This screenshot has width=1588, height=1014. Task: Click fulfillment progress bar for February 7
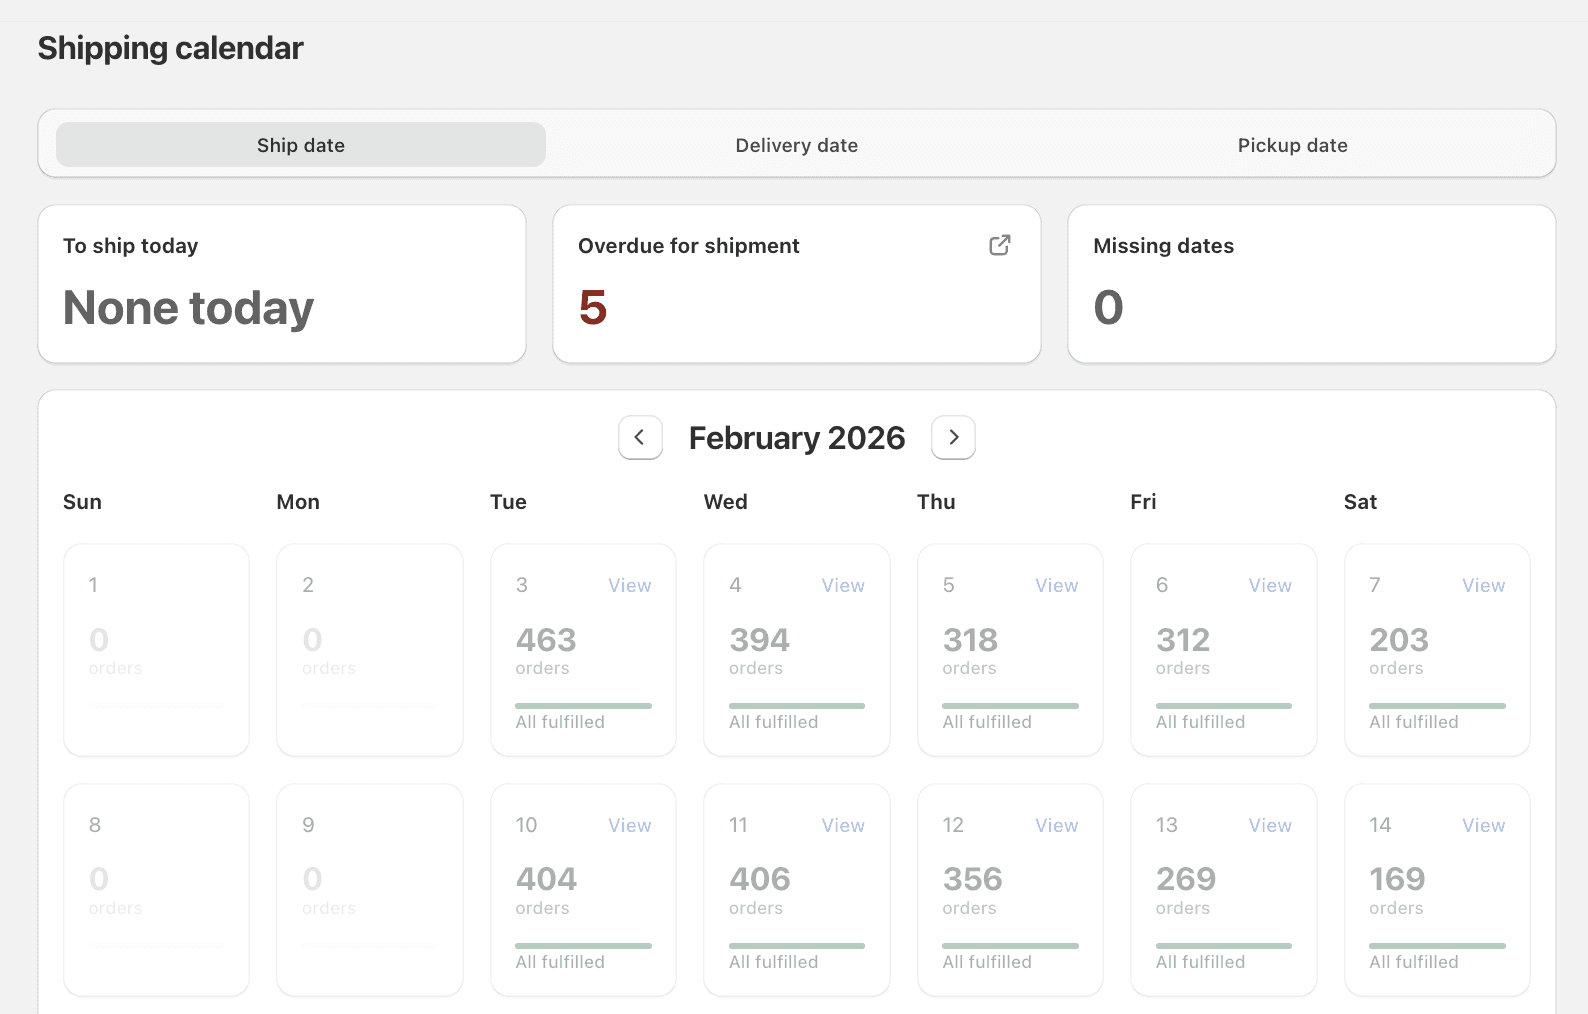pos(1437,706)
